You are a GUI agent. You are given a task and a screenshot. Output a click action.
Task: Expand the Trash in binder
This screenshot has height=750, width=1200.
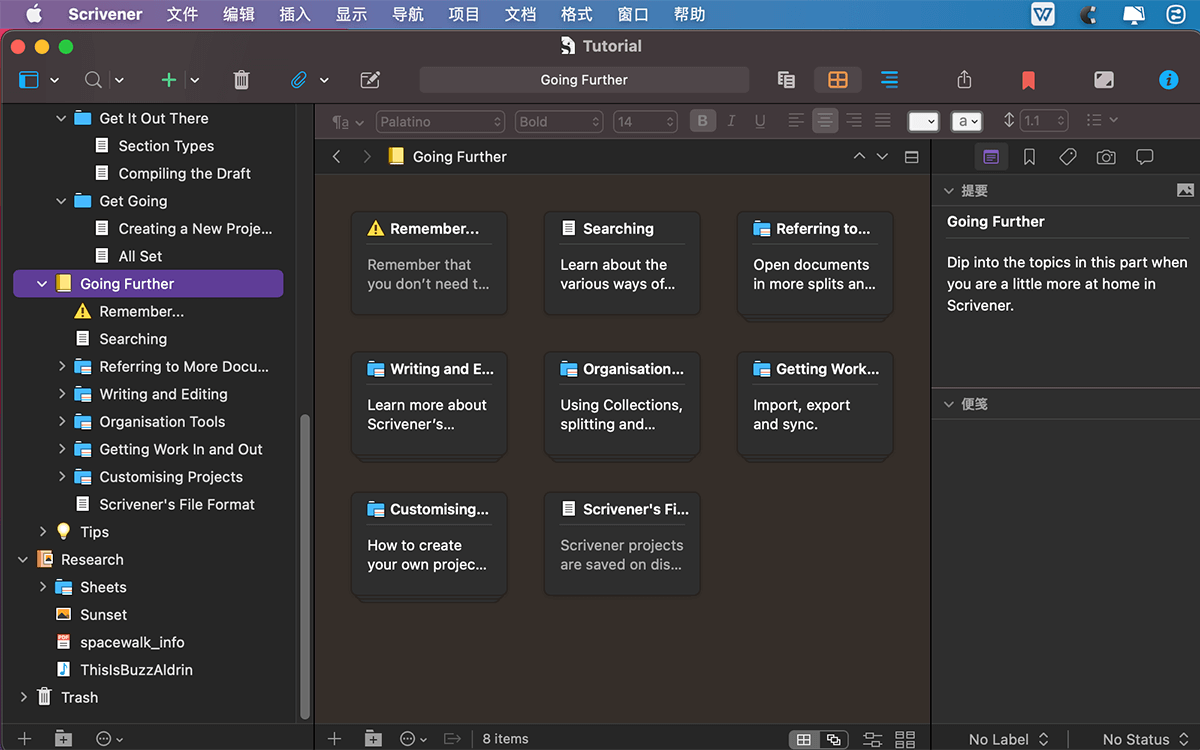[23, 697]
